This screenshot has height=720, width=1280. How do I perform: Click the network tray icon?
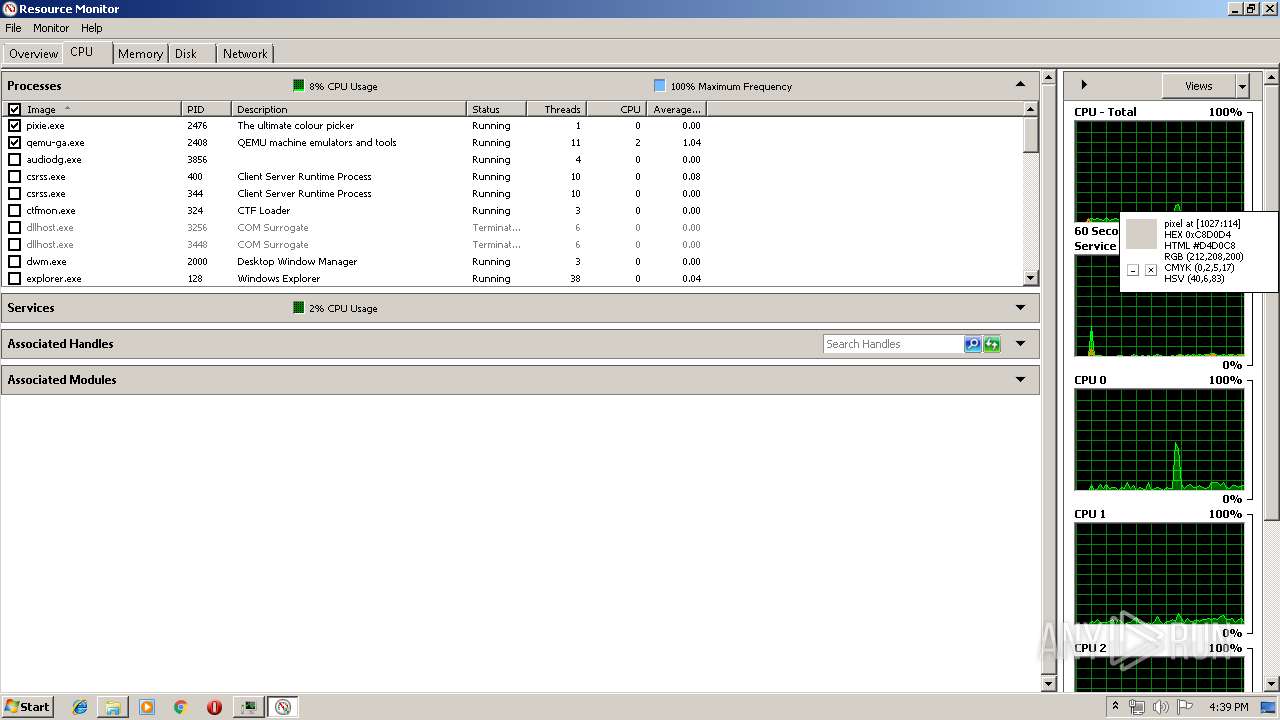[x=1137, y=707]
